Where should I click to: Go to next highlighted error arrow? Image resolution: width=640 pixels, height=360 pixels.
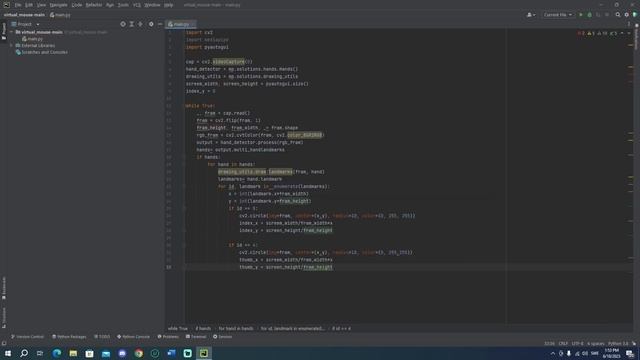click(x=629, y=33)
